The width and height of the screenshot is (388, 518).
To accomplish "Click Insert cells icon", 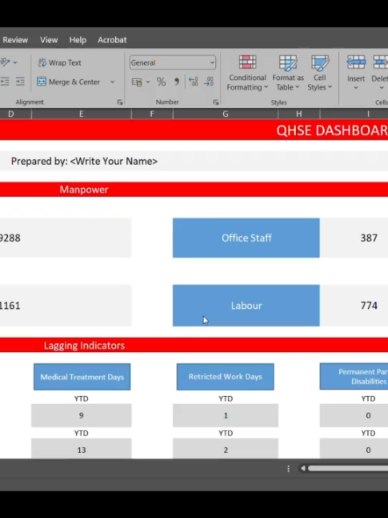I will coord(356,63).
